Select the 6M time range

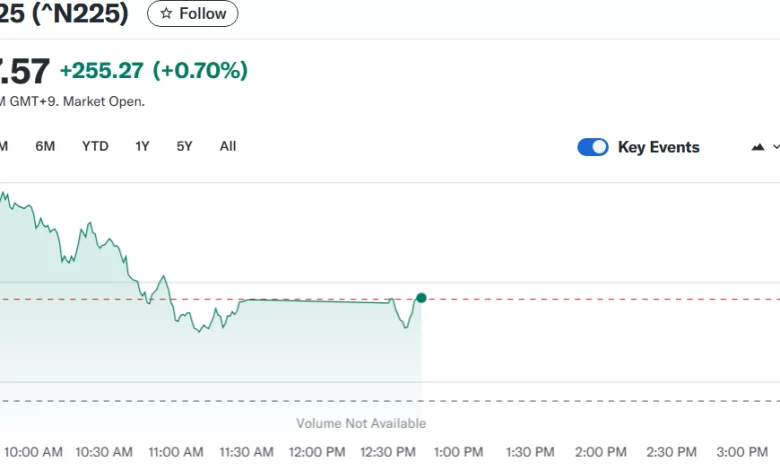[x=45, y=146]
